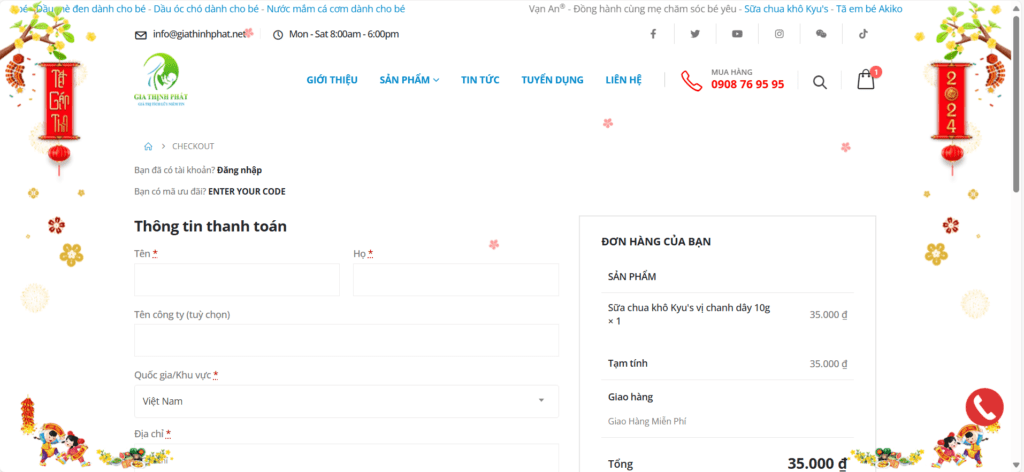1024x472 pixels.
Task: Open the shopping bag cart icon
Action: [x=866, y=81]
